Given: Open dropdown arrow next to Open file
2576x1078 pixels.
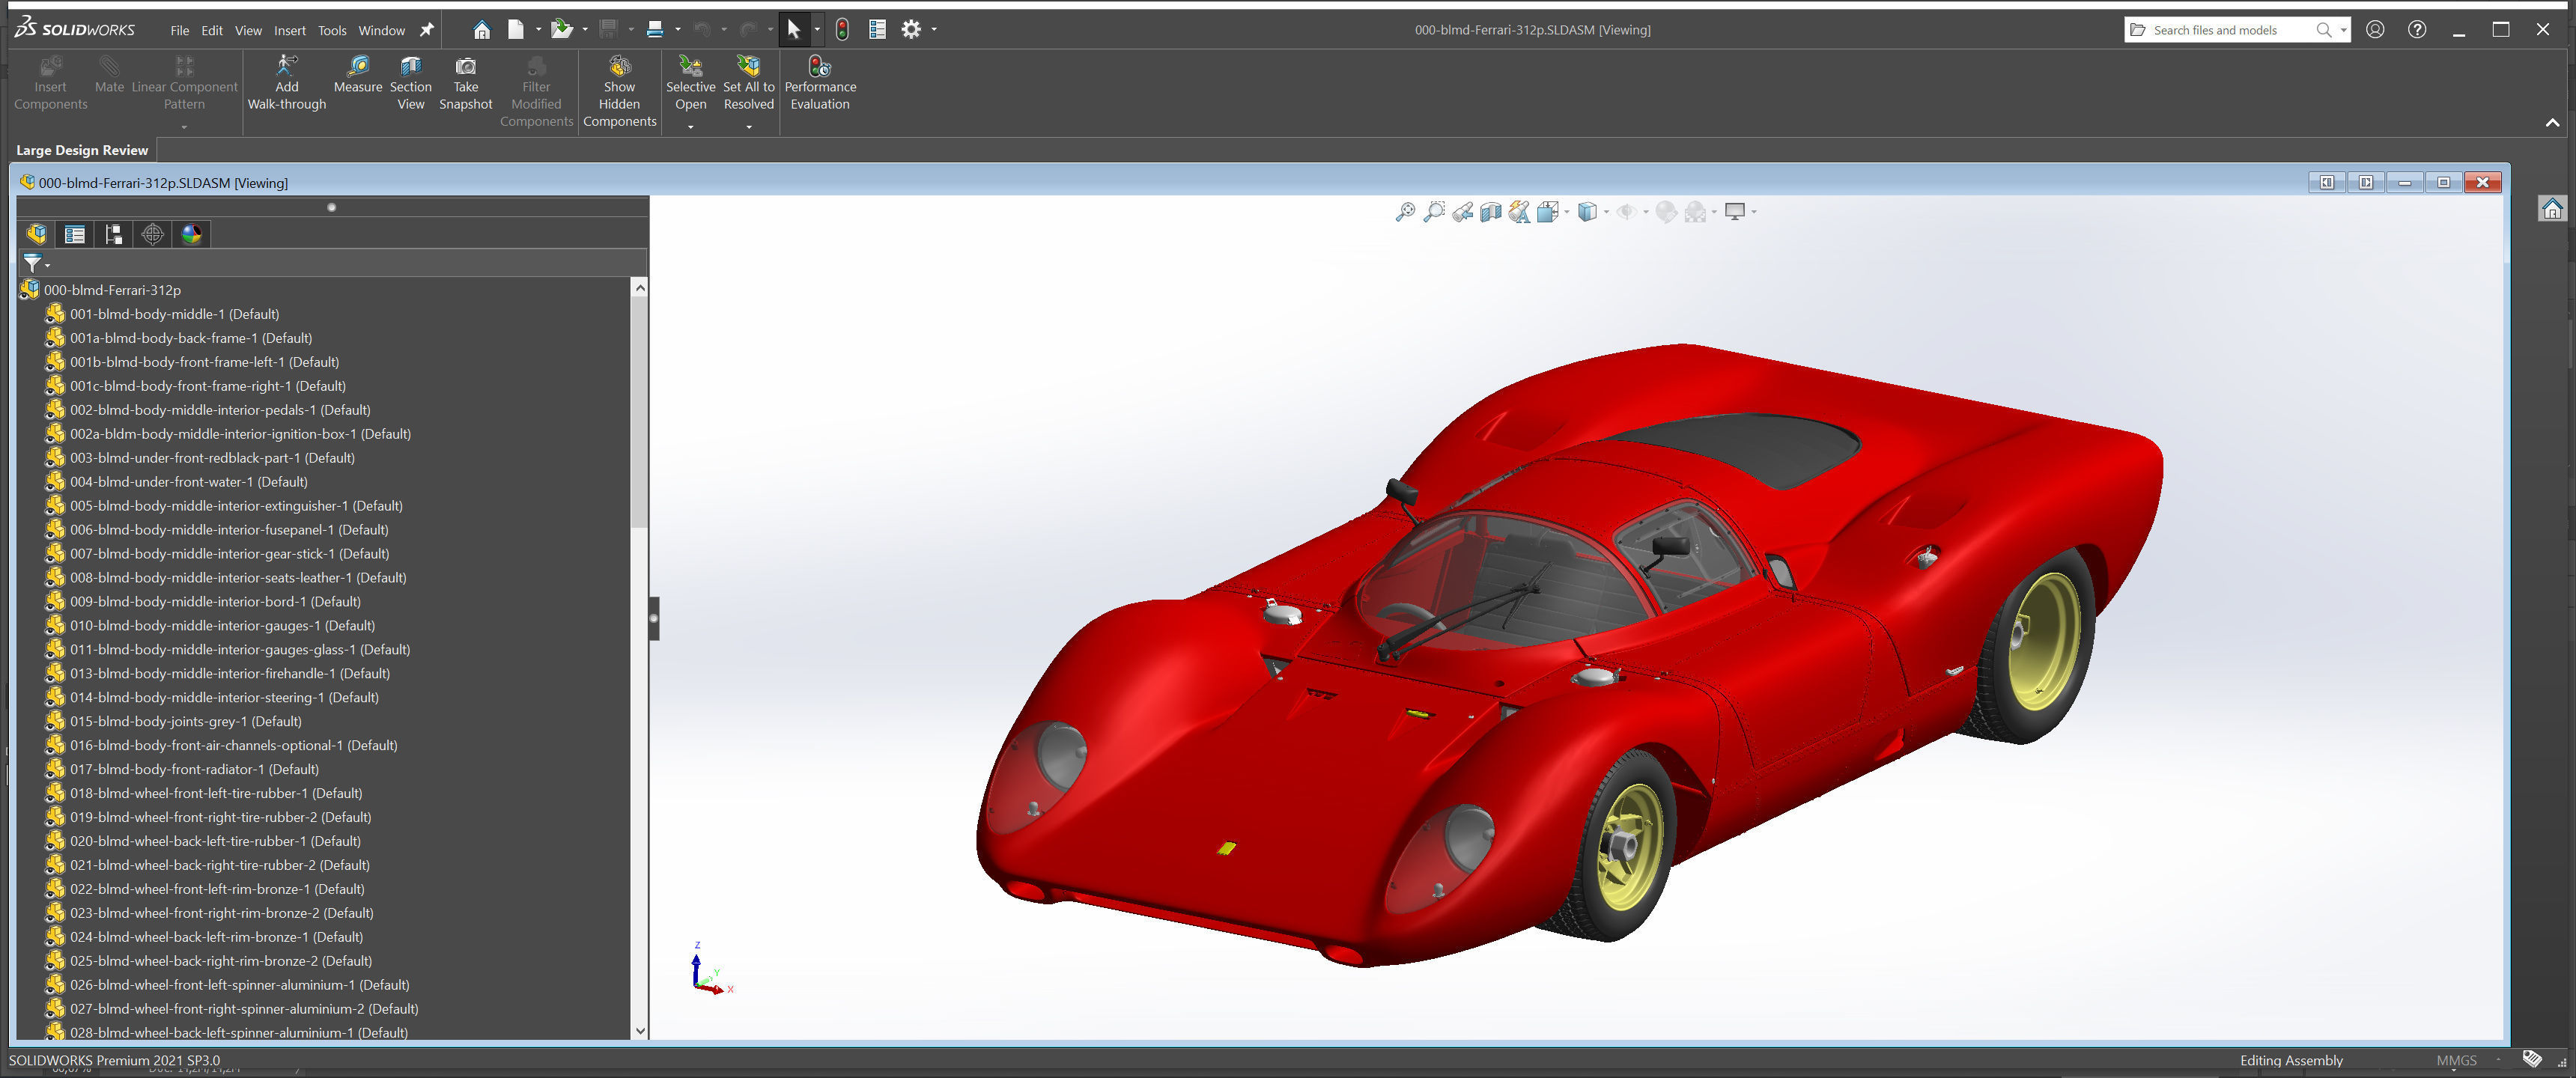Looking at the screenshot, I should pyautogui.click(x=585, y=30).
